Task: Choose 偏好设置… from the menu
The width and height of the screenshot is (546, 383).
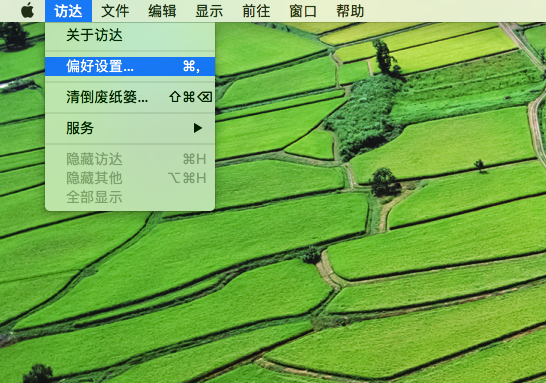Action: [130, 66]
